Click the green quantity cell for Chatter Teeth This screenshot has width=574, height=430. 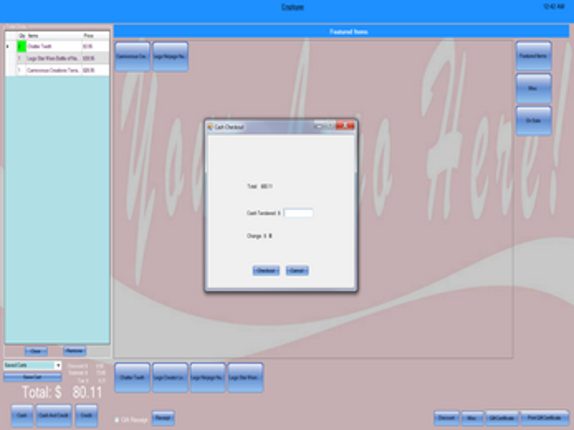pyautogui.click(x=22, y=46)
